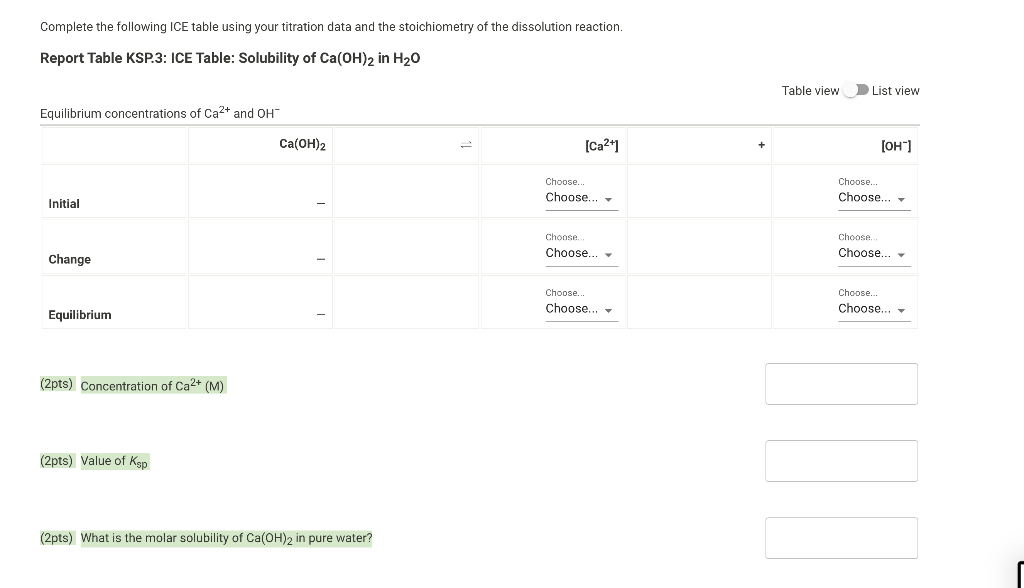This screenshot has height=588, width=1024.
Task: Click the dropdown arrow for Equilibrium [OH-]
Action: point(901,310)
